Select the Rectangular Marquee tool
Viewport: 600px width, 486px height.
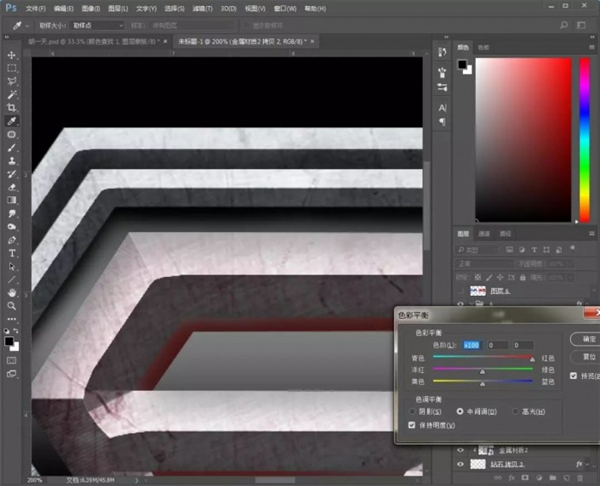tap(12, 68)
